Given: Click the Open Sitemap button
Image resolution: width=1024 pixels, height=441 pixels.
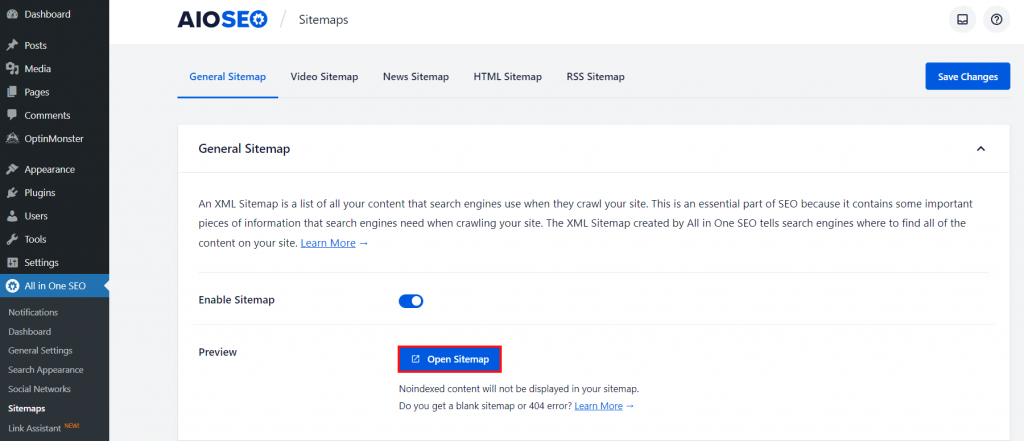Looking at the screenshot, I should pos(450,359).
